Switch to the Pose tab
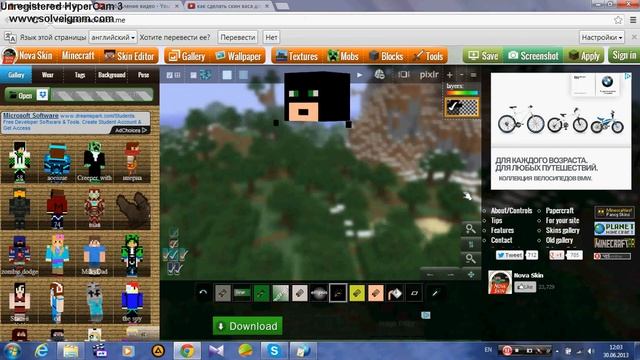 tap(143, 75)
